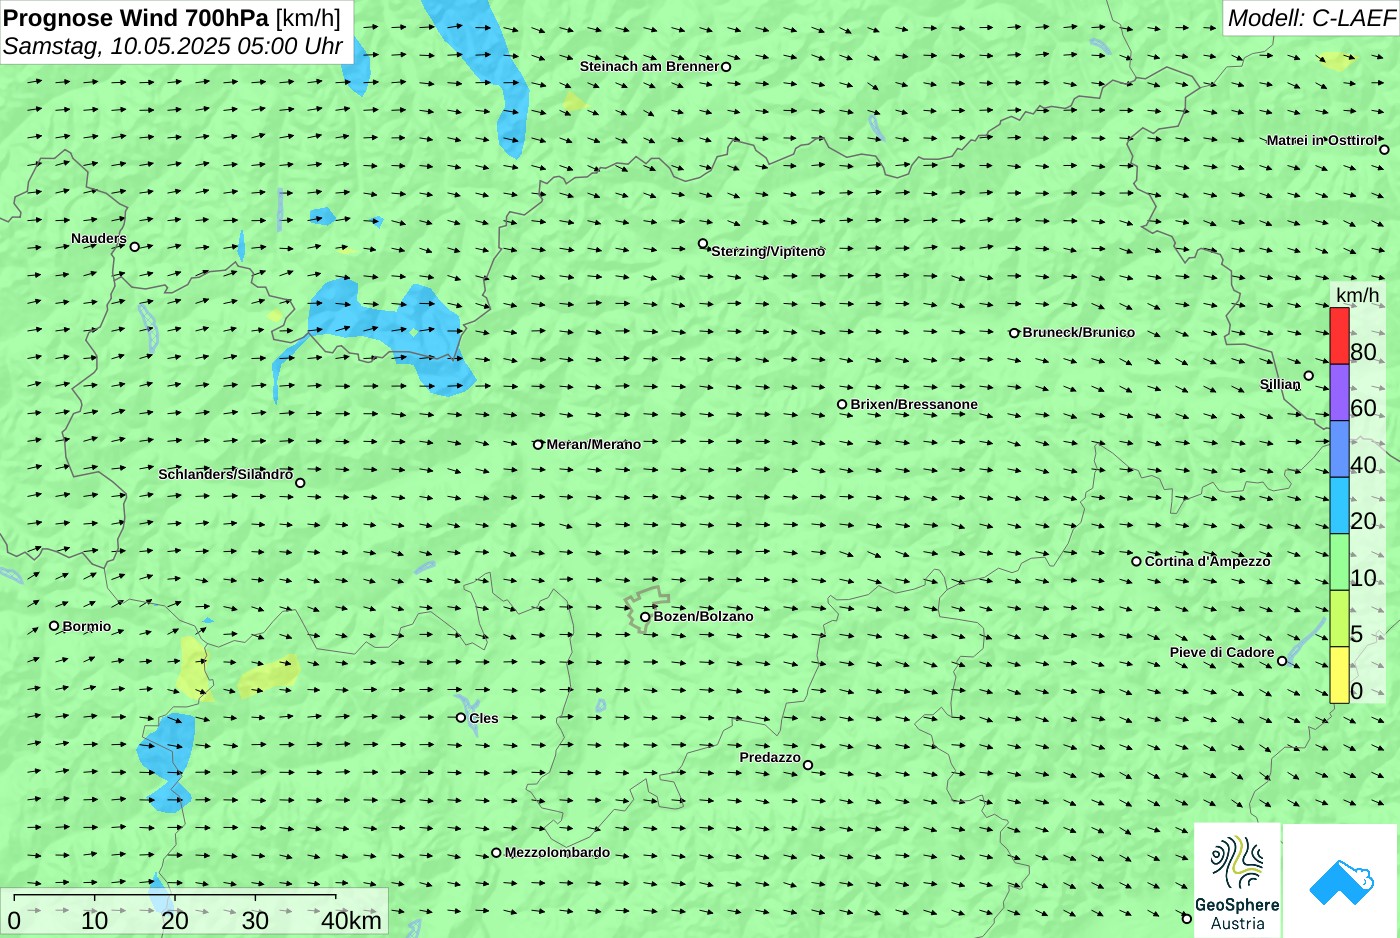This screenshot has height=938, width=1400.
Task: Select the Bozen/Bolzano city marker
Action: pyautogui.click(x=645, y=617)
